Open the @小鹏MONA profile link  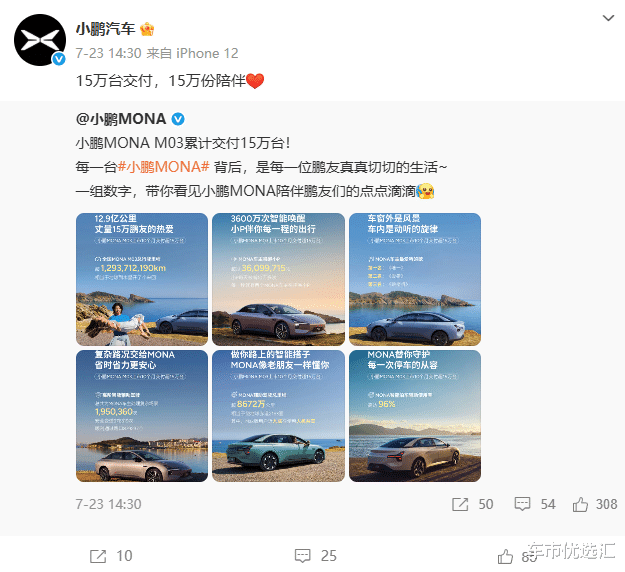[x=121, y=119]
